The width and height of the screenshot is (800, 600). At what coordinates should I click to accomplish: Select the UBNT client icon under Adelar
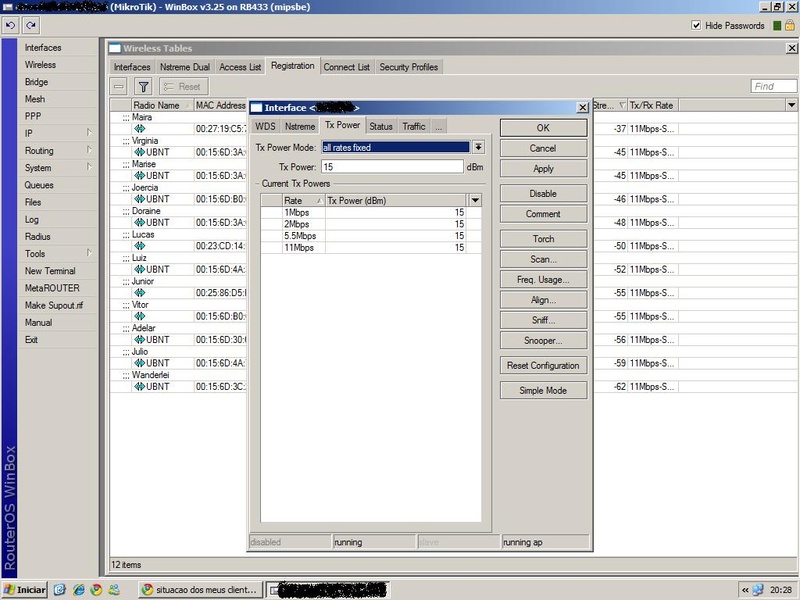[x=139, y=340]
